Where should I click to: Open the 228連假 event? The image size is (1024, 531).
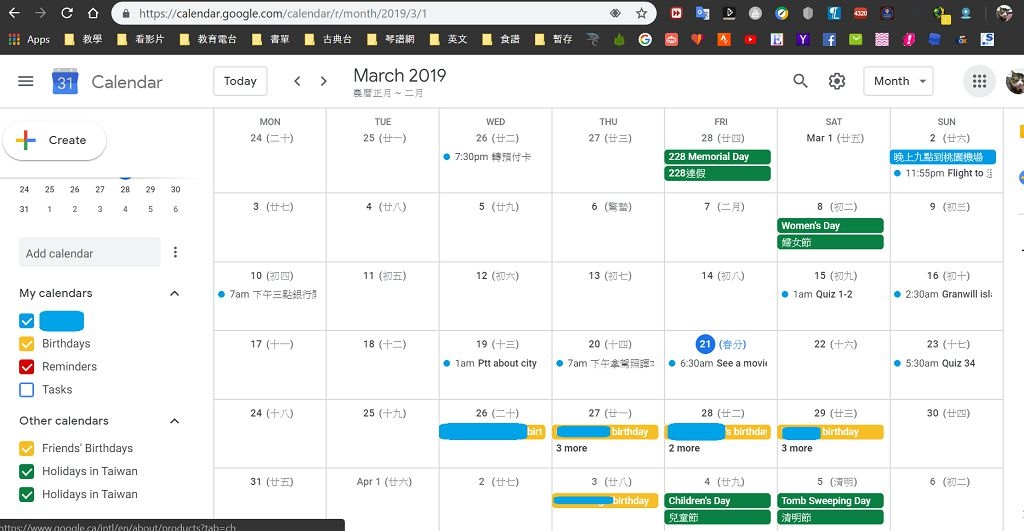(718, 173)
